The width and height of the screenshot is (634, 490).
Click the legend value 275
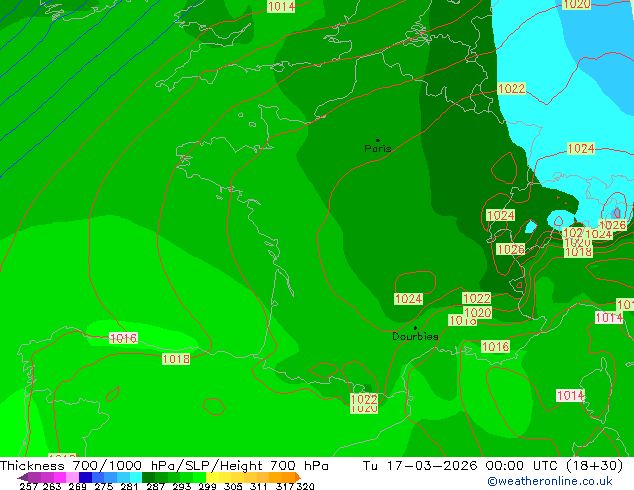104,486
